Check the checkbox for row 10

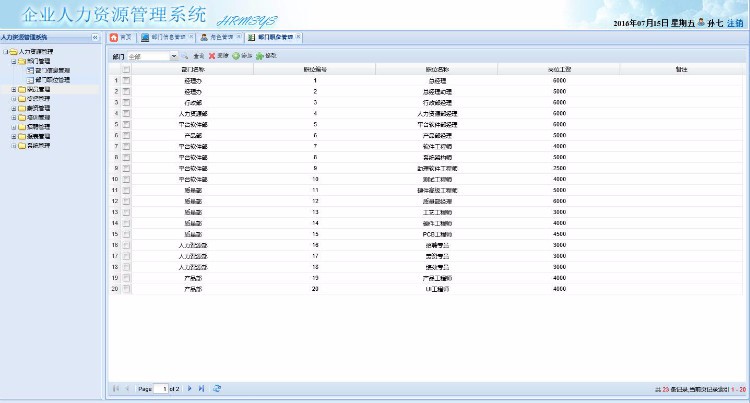tap(126, 179)
